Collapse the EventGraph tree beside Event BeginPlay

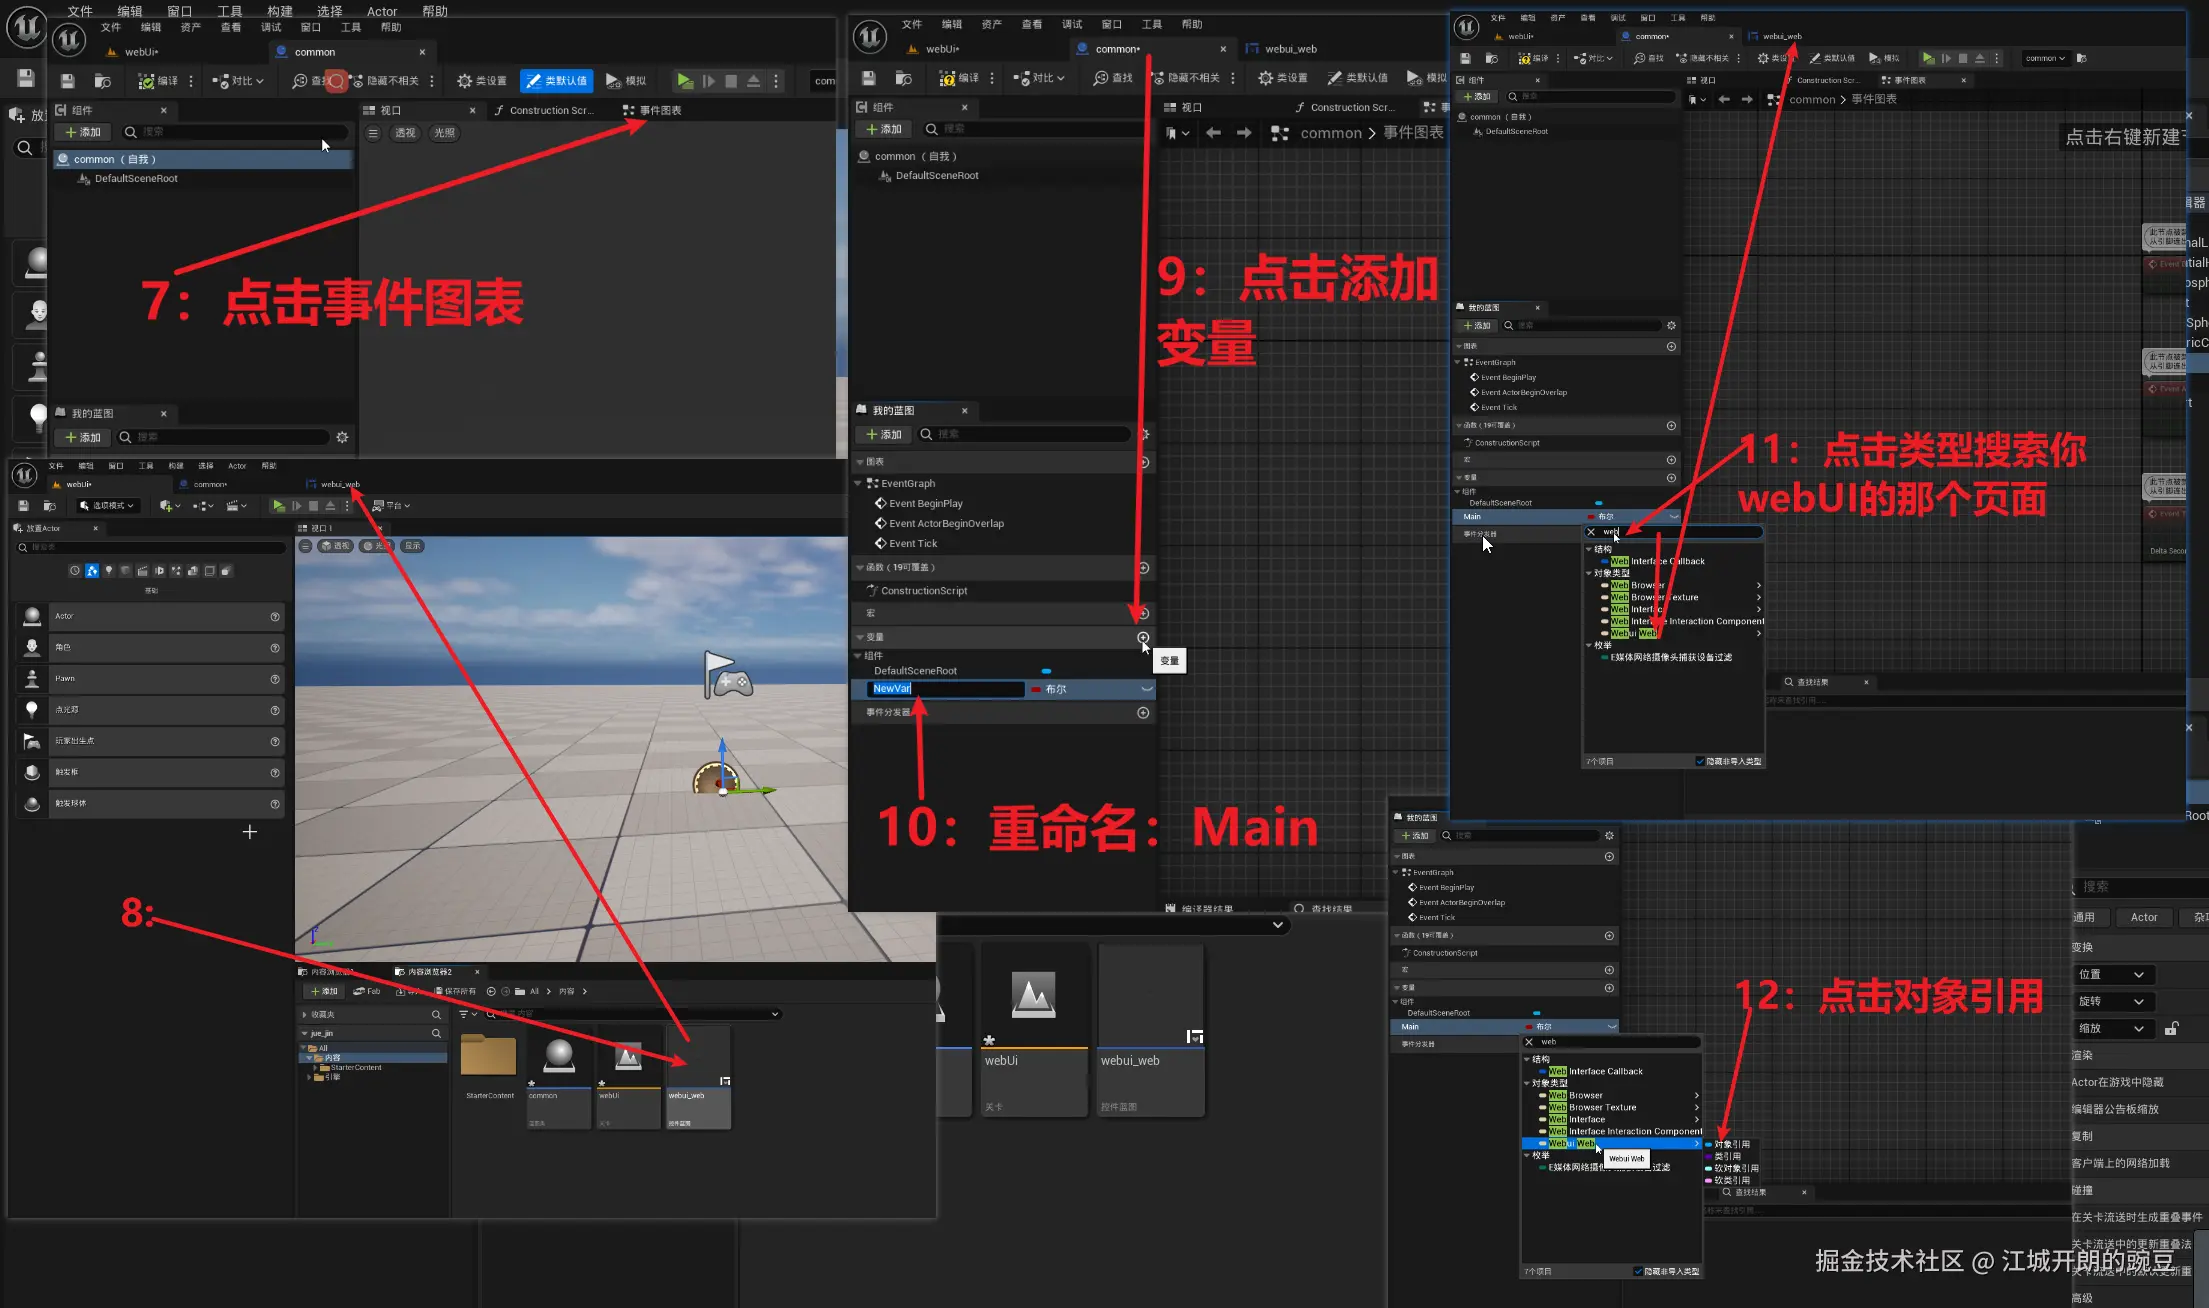[x=858, y=483]
